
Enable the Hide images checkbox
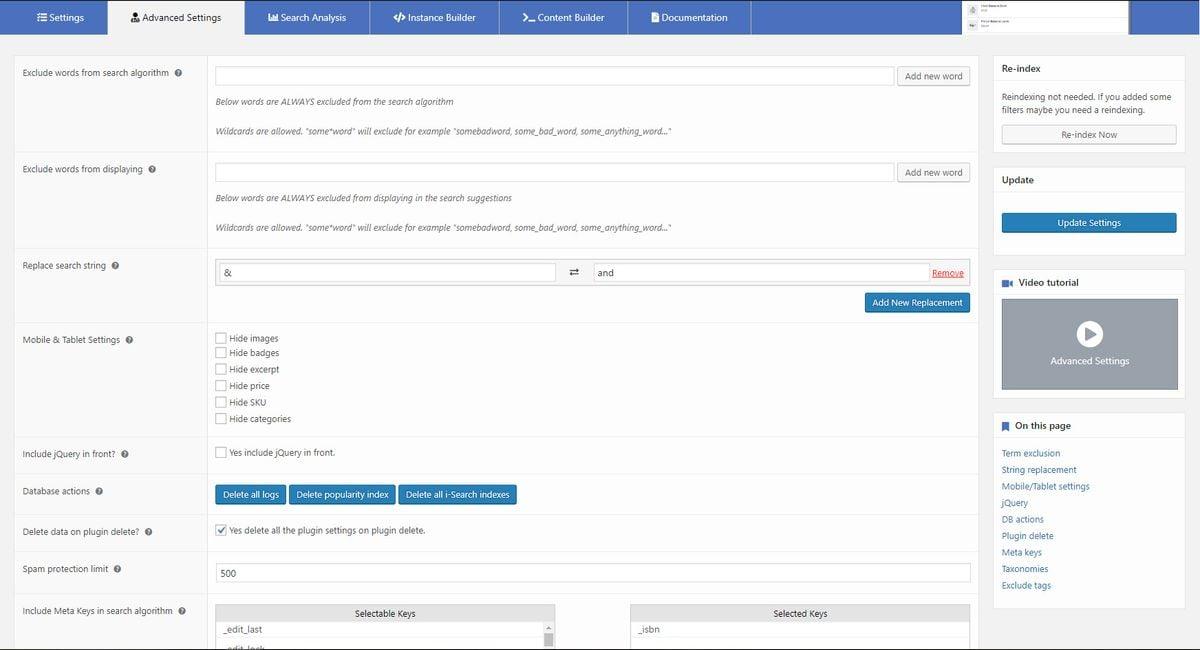tap(221, 338)
